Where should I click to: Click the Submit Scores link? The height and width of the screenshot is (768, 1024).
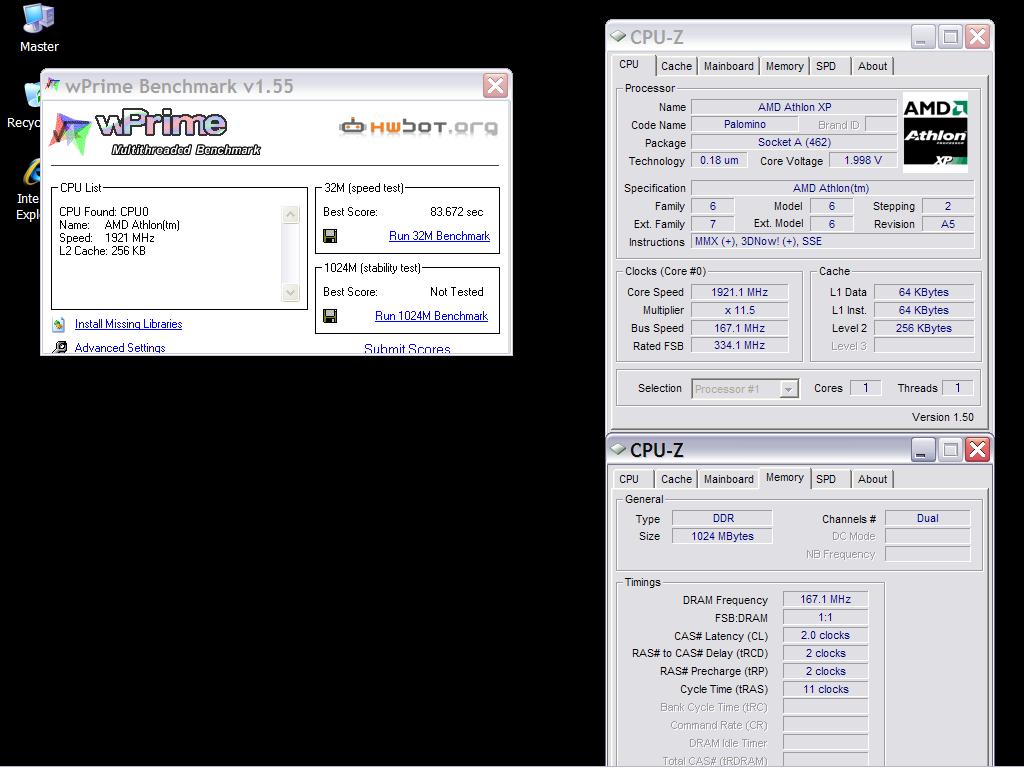tap(407, 349)
